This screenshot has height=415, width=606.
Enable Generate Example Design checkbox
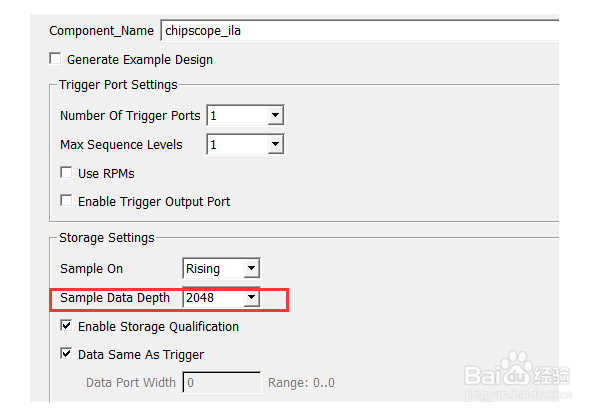55,59
